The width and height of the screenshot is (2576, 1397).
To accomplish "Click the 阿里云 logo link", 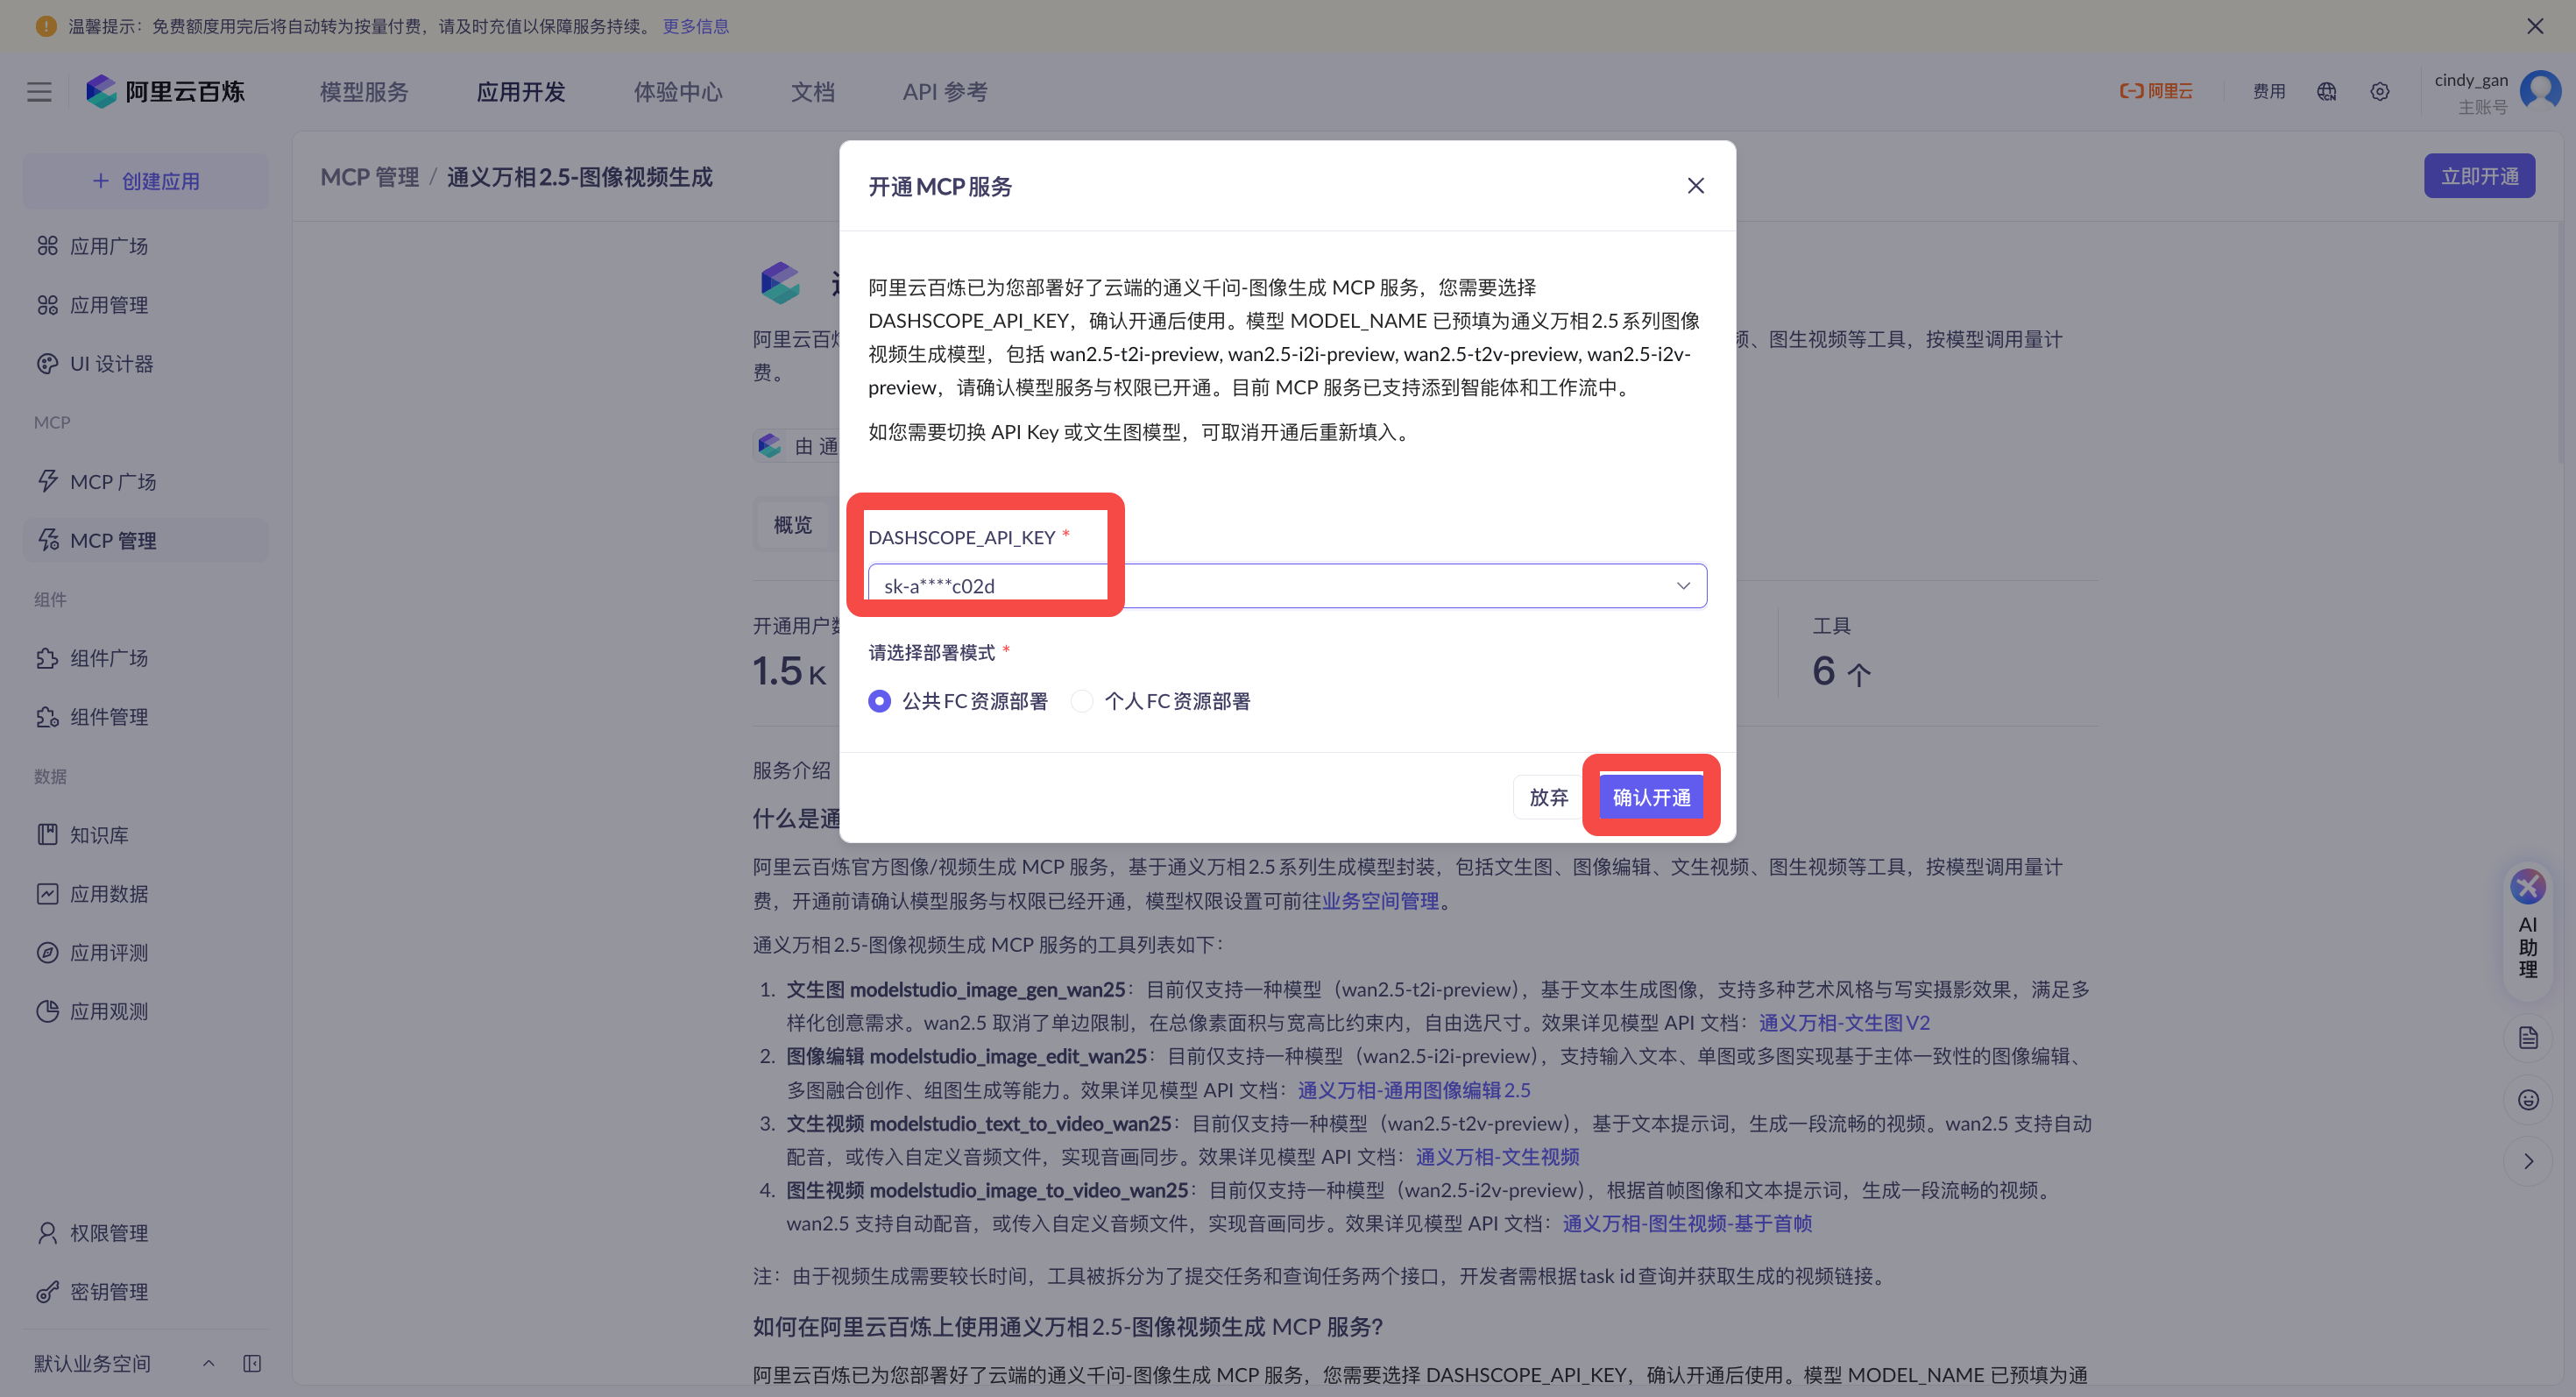I will (x=2155, y=92).
